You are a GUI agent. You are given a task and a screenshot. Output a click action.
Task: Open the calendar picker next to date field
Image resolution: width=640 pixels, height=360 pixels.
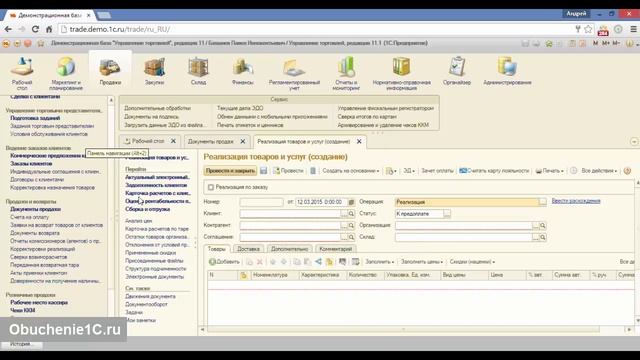coord(351,202)
